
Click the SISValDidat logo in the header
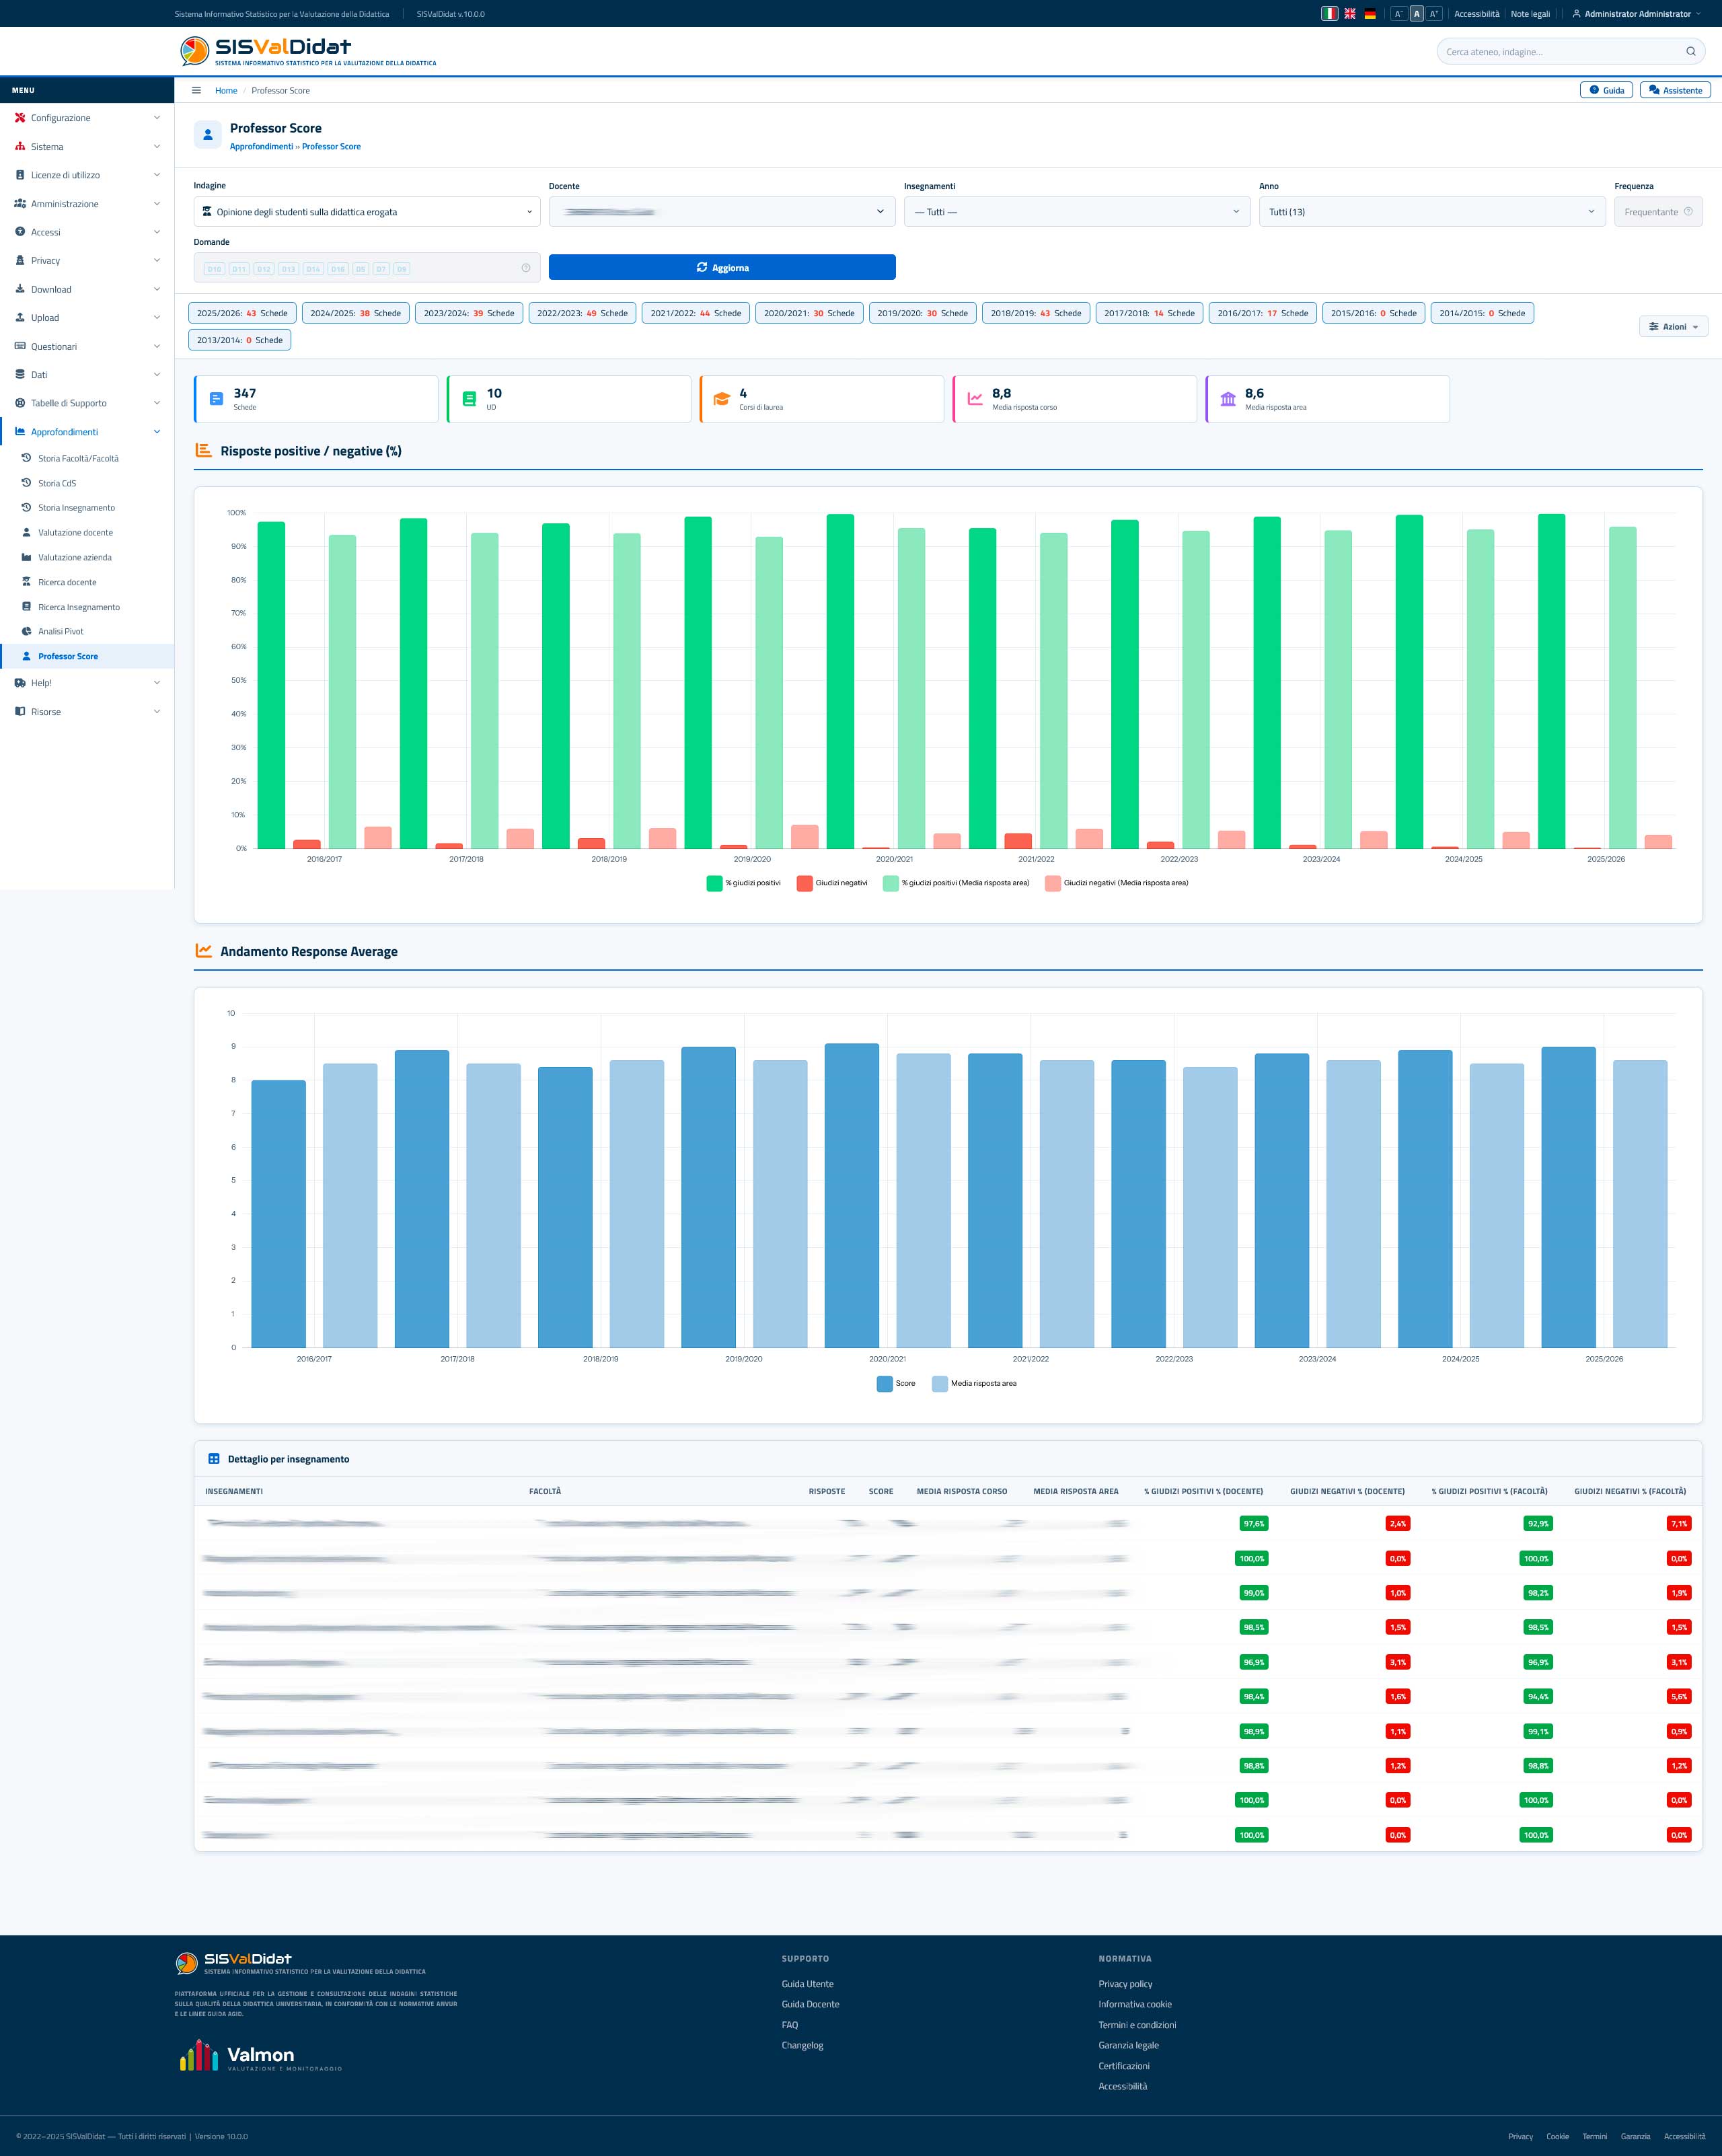click(x=308, y=51)
